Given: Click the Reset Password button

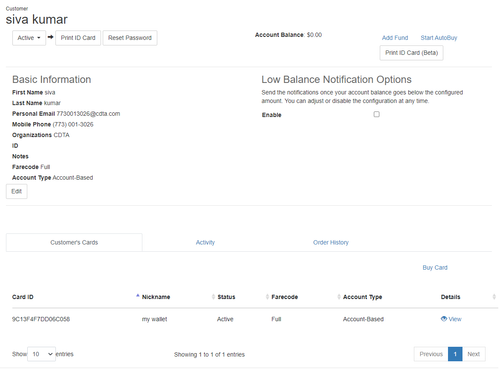Looking at the screenshot, I should (x=130, y=38).
